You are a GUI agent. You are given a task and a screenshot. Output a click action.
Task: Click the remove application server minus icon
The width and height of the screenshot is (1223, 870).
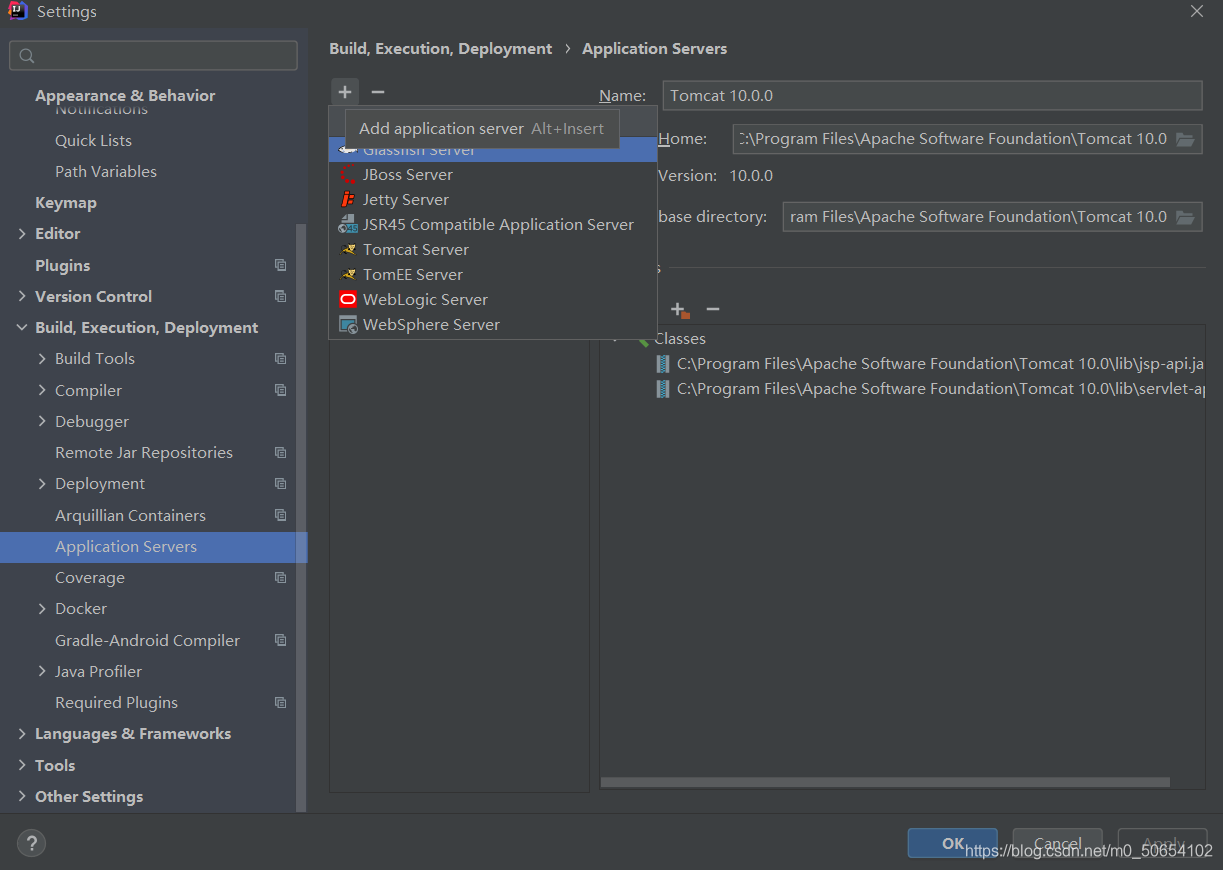(x=377, y=92)
